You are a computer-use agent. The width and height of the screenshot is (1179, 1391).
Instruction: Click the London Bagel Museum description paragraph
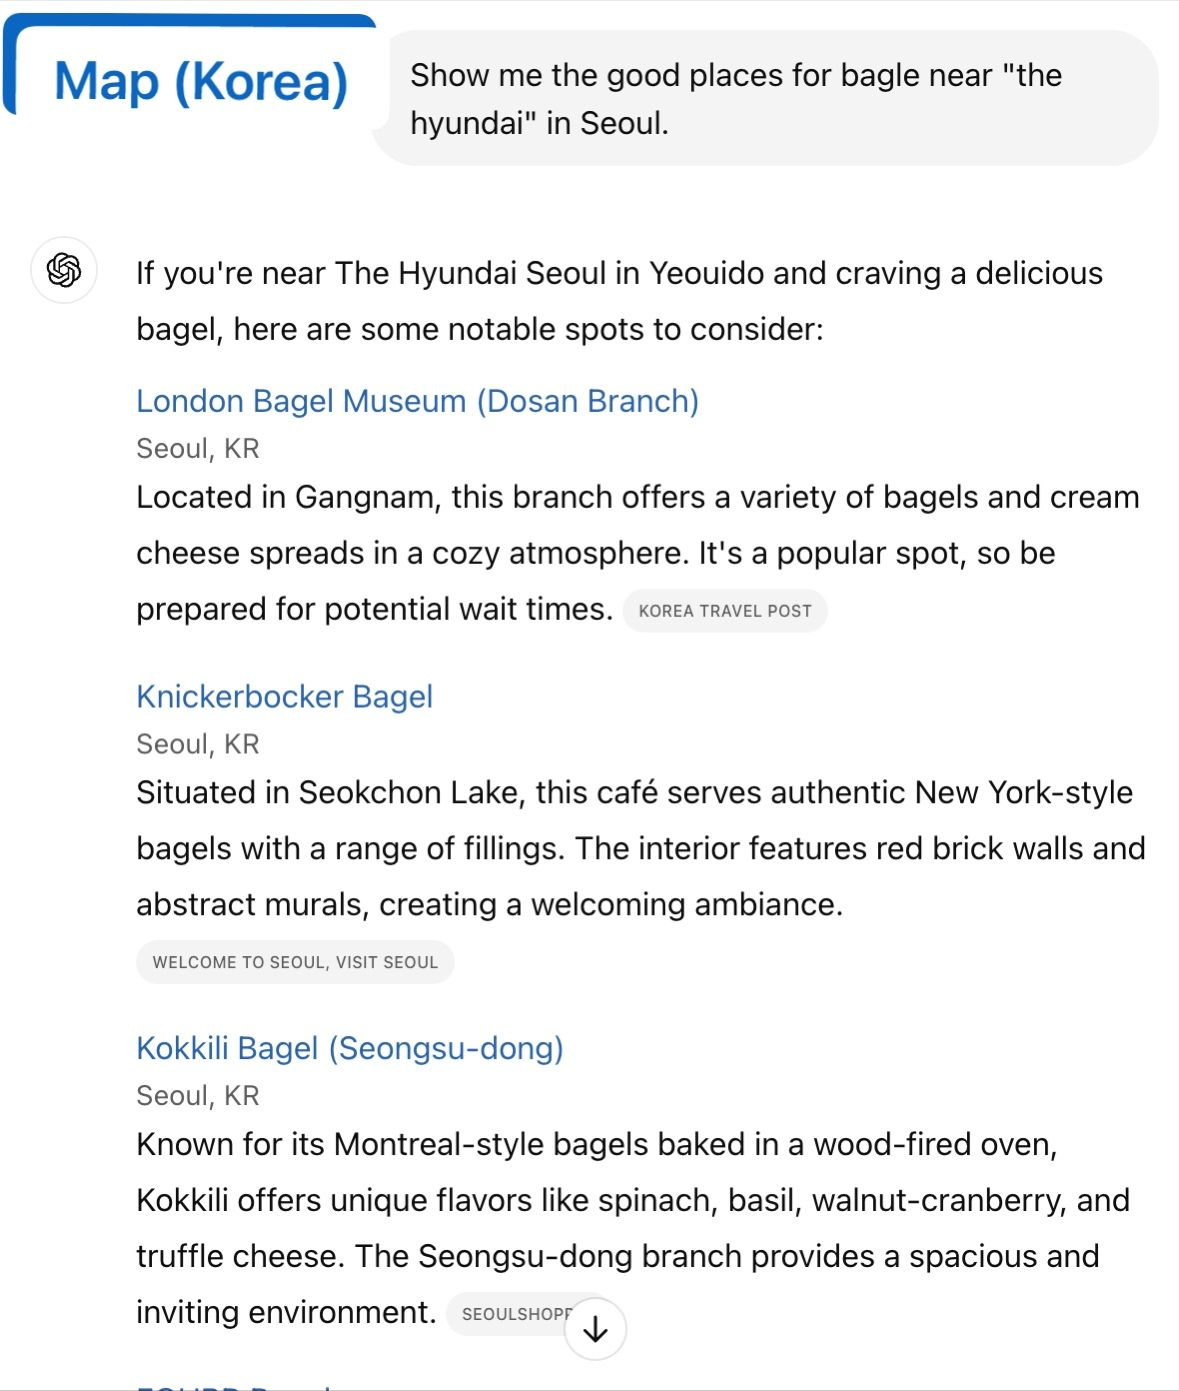pyautogui.click(x=637, y=553)
